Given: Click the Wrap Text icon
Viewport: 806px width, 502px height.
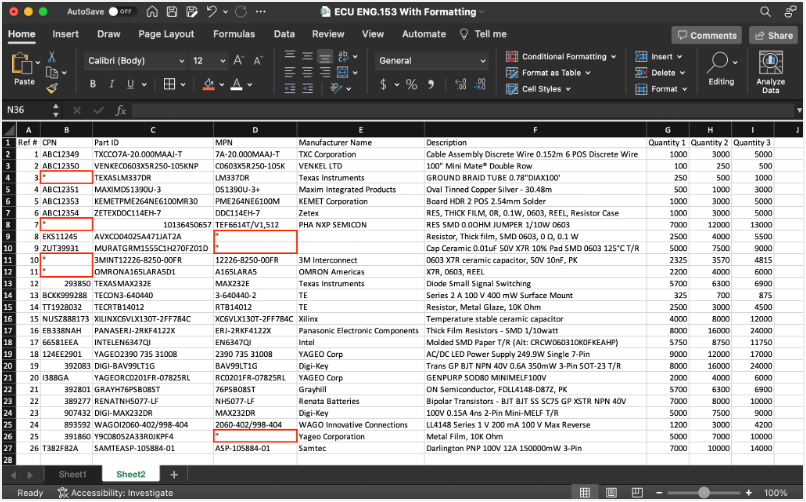Looking at the screenshot, I should [343, 55].
